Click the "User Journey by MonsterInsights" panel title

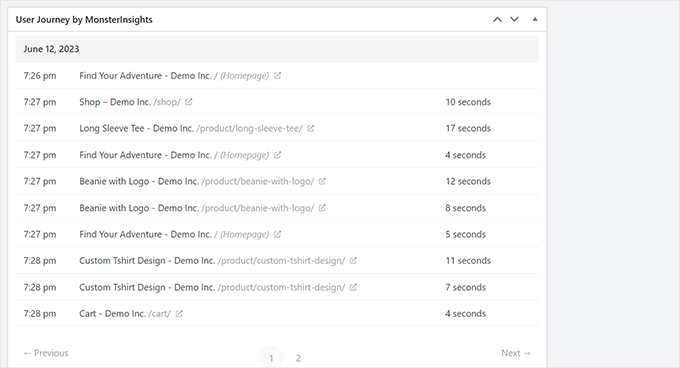[84, 20]
